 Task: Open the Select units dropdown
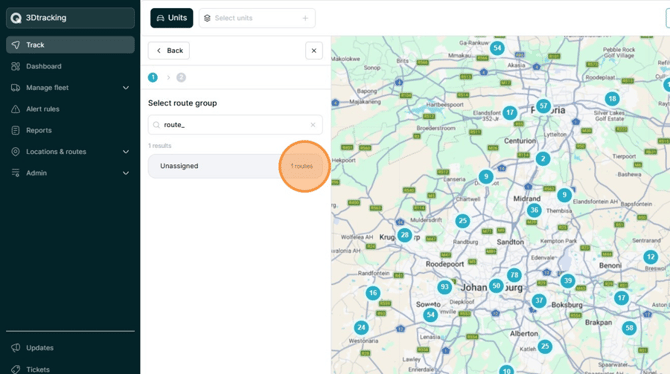pyautogui.click(x=257, y=18)
